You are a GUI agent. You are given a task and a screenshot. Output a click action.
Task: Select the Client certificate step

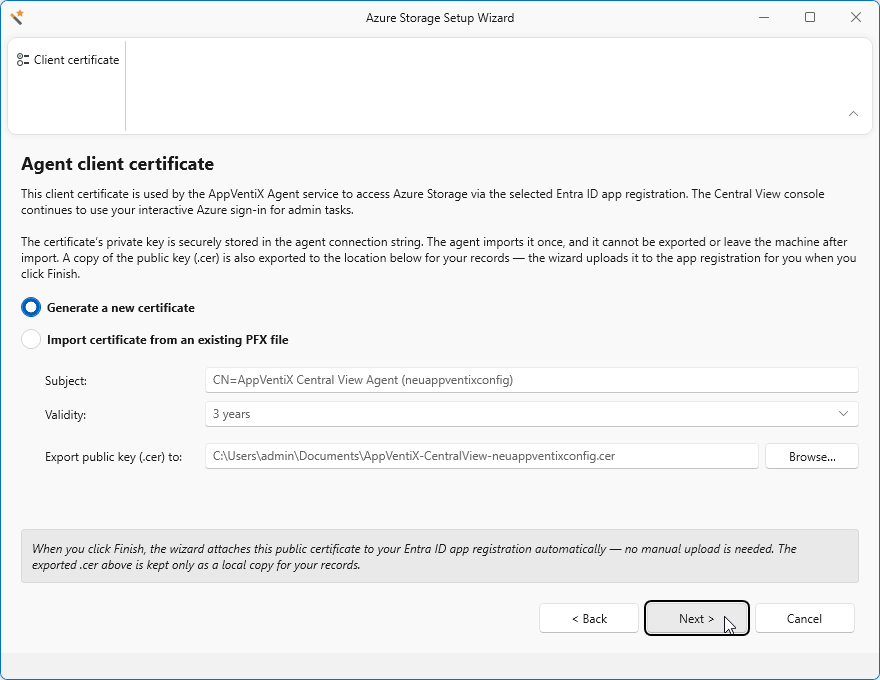point(68,59)
